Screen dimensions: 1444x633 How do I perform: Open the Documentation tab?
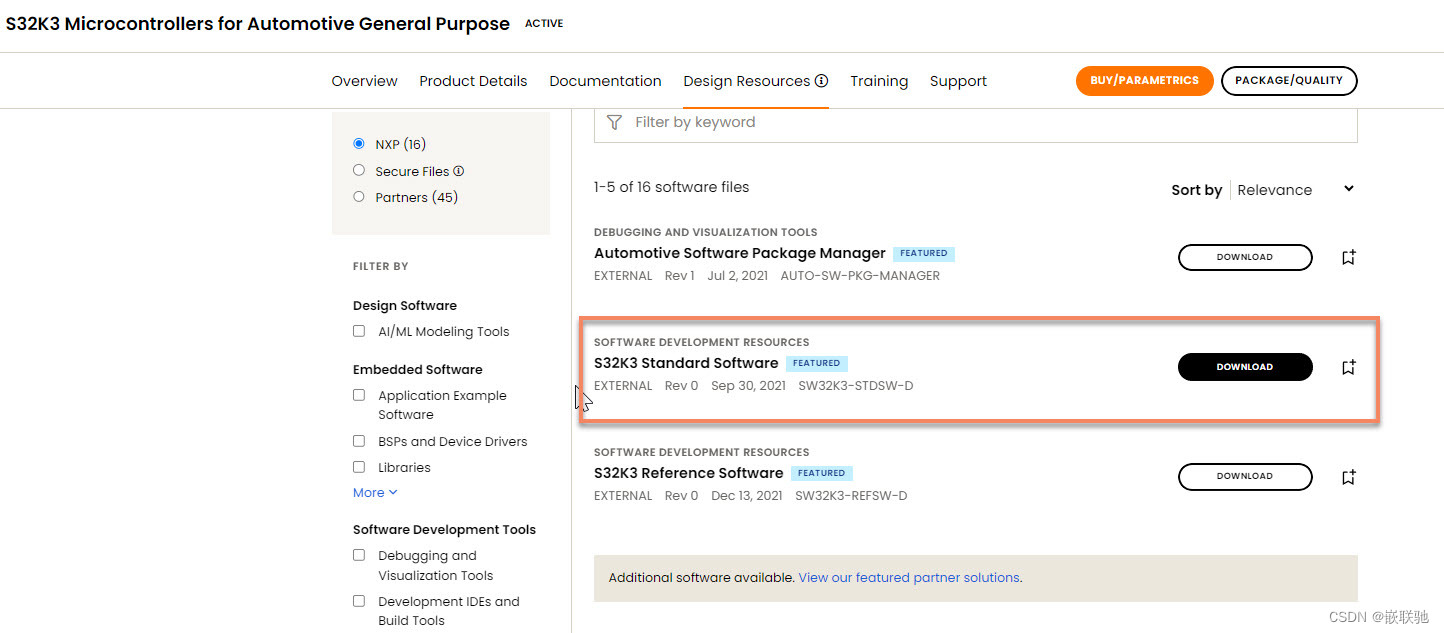tap(605, 81)
